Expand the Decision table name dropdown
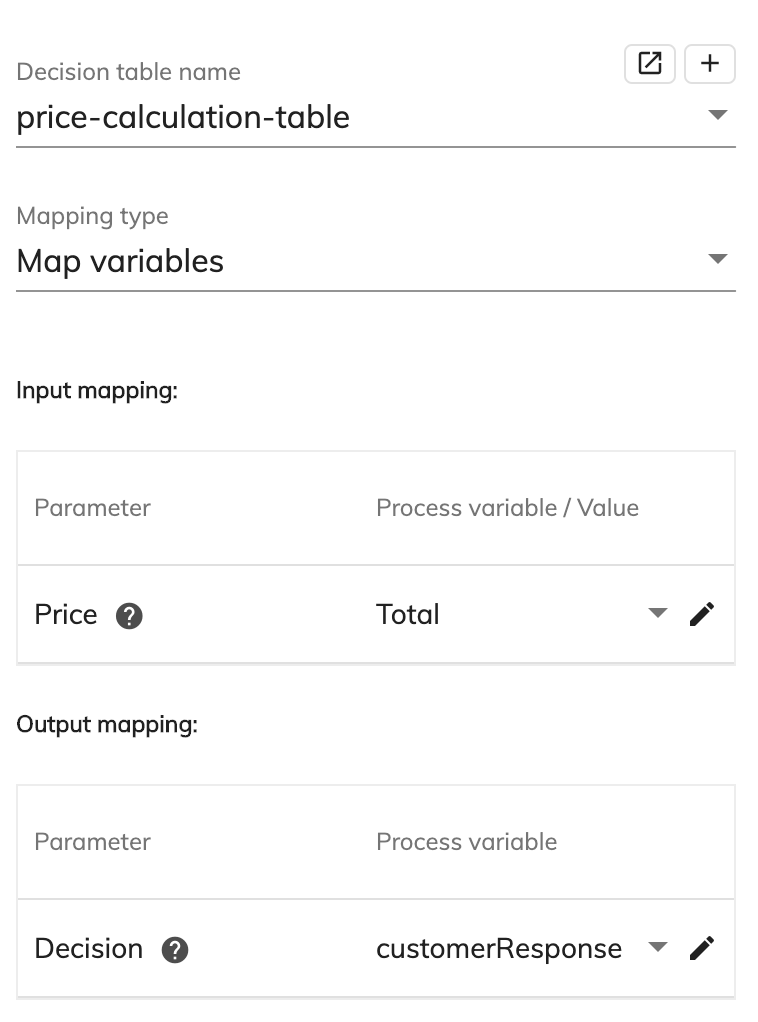 point(718,115)
